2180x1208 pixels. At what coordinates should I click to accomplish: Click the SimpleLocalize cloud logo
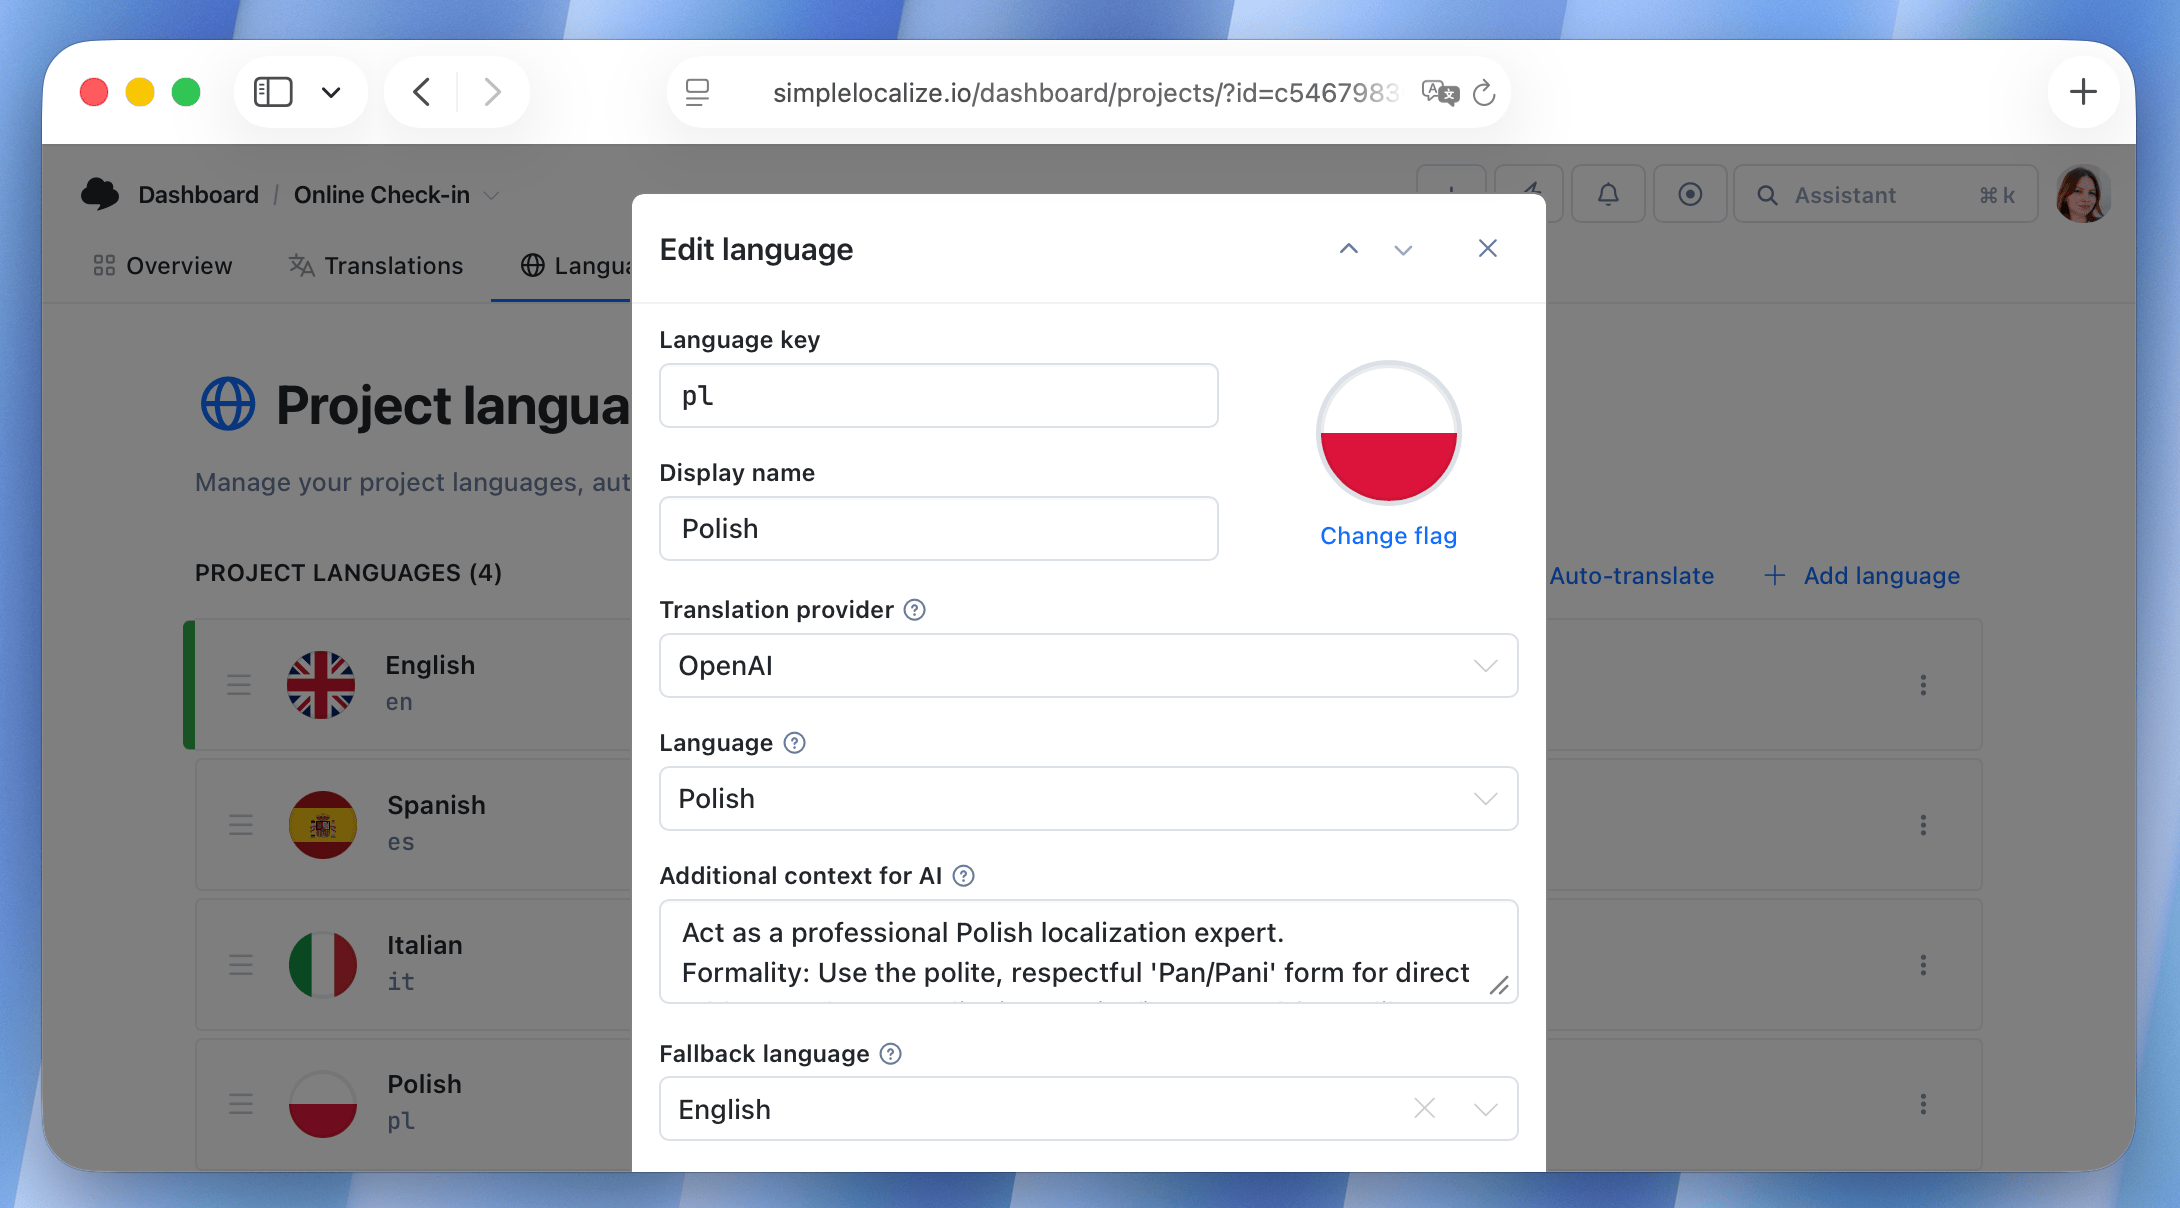100,194
